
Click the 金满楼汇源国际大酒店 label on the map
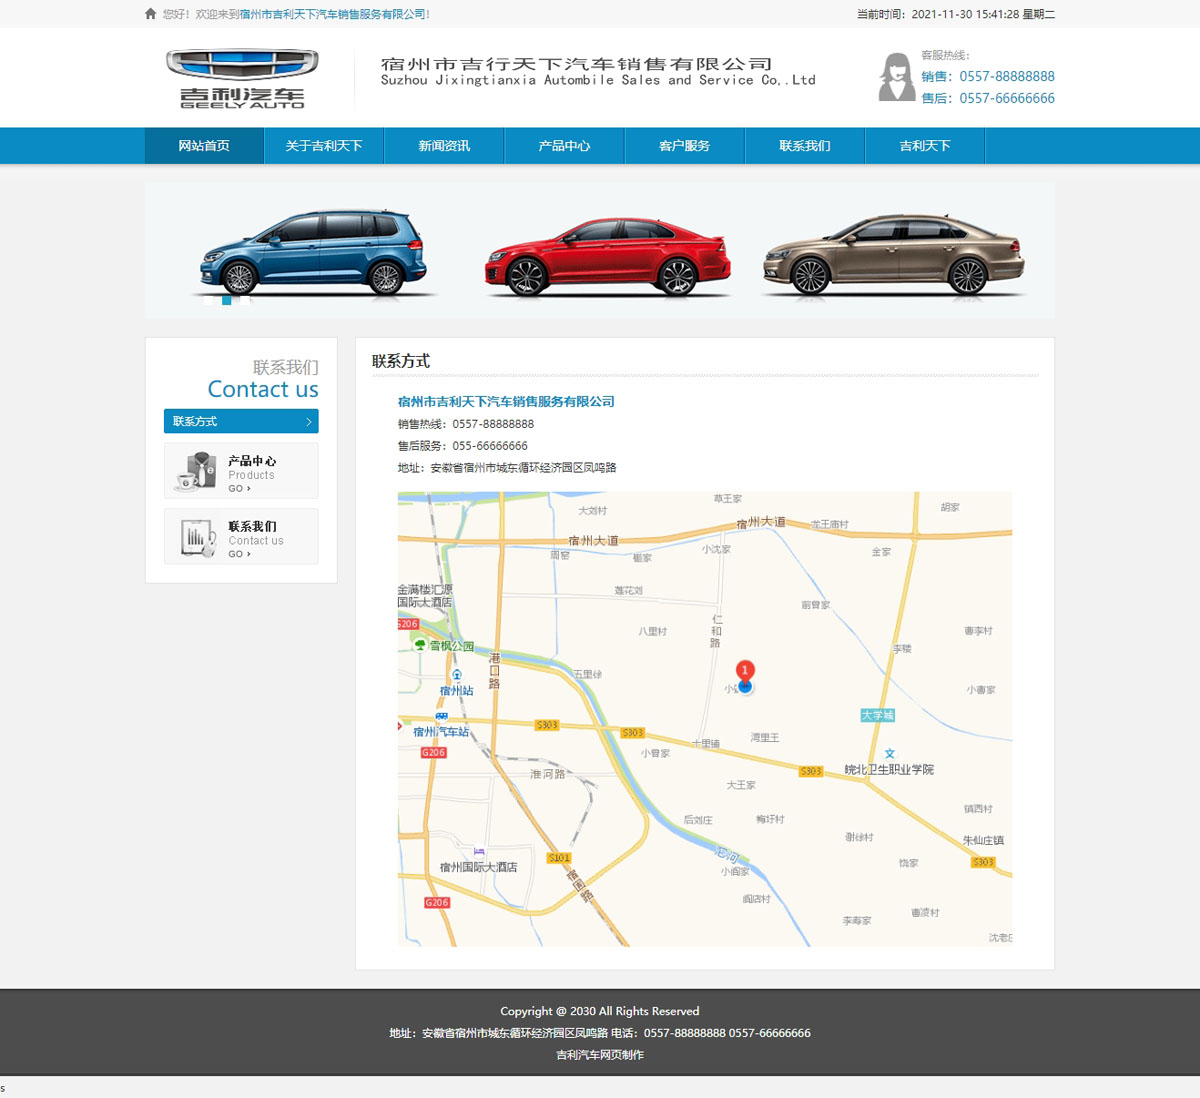pos(425,596)
